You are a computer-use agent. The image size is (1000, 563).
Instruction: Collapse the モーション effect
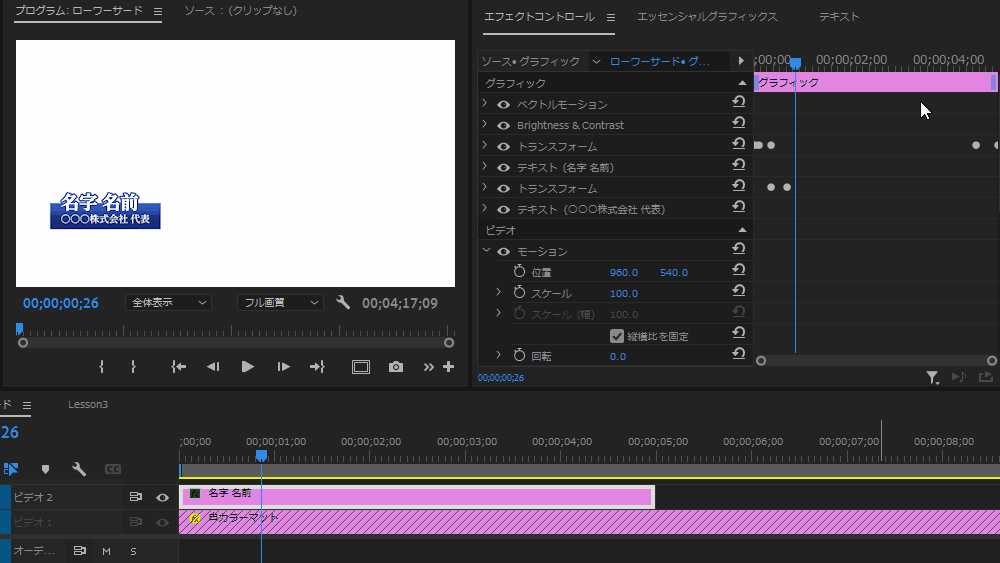pos(486,251)
